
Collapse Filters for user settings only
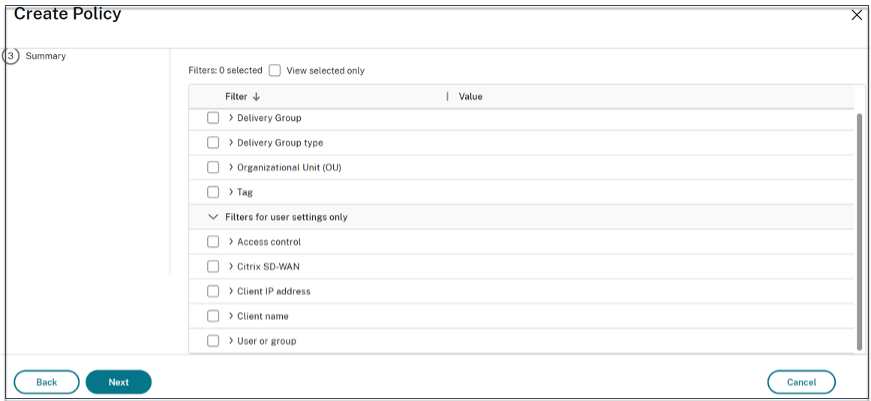[213, 217]
